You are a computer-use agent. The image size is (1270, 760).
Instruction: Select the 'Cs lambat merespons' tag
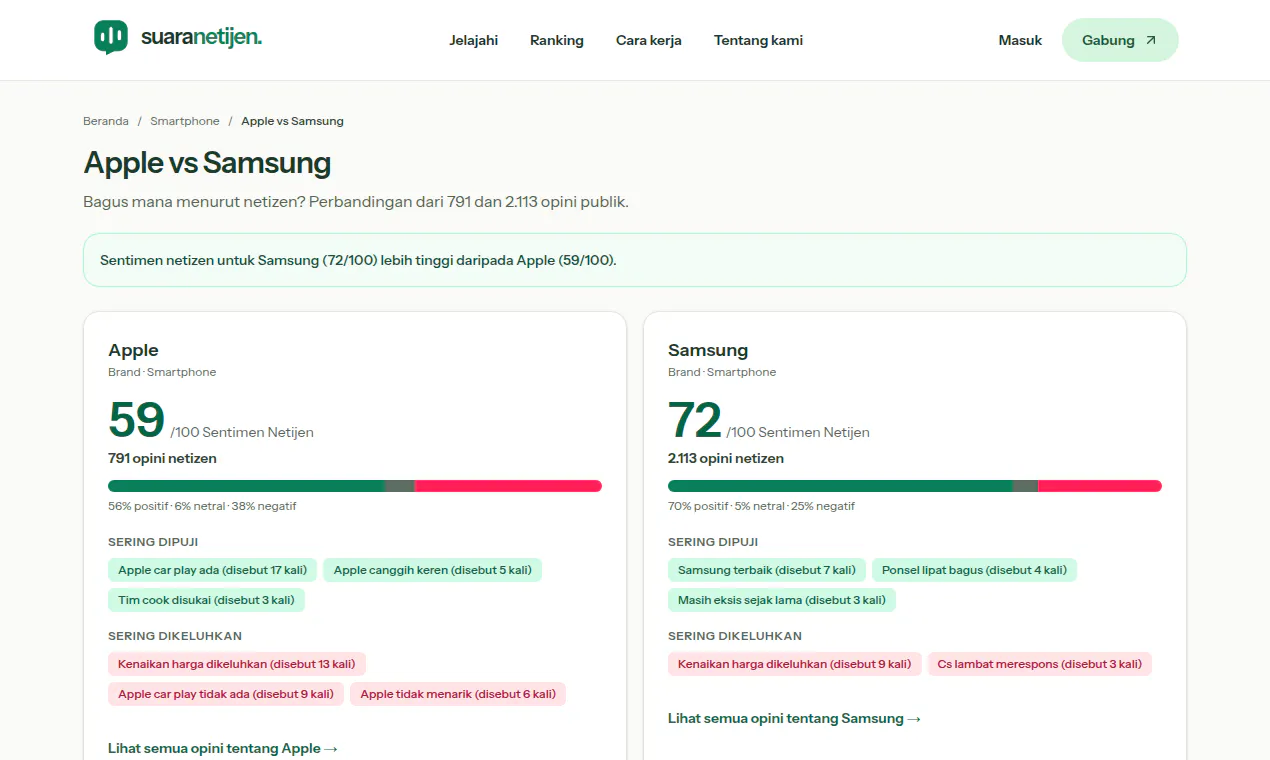(x=1040, y=664)
